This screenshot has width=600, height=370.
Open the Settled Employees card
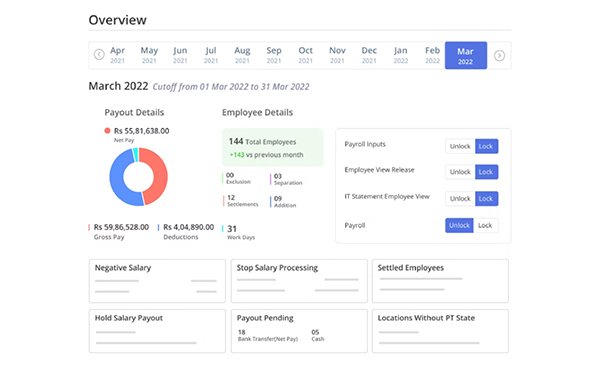(440, 281)
